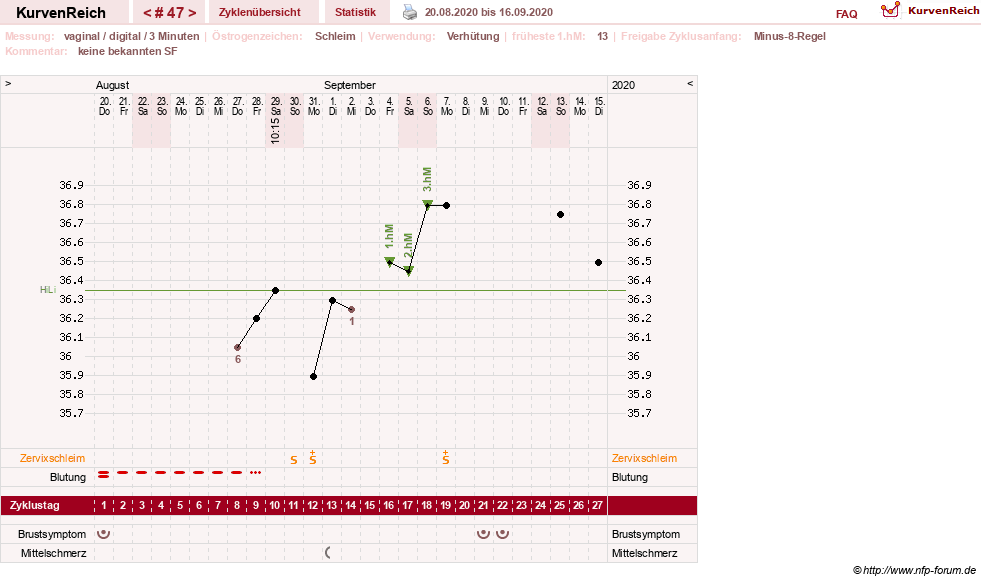Click the heavy bleeding mark on cycle day 1
This screenshot has height=582, width=981.
coord(104,475)
